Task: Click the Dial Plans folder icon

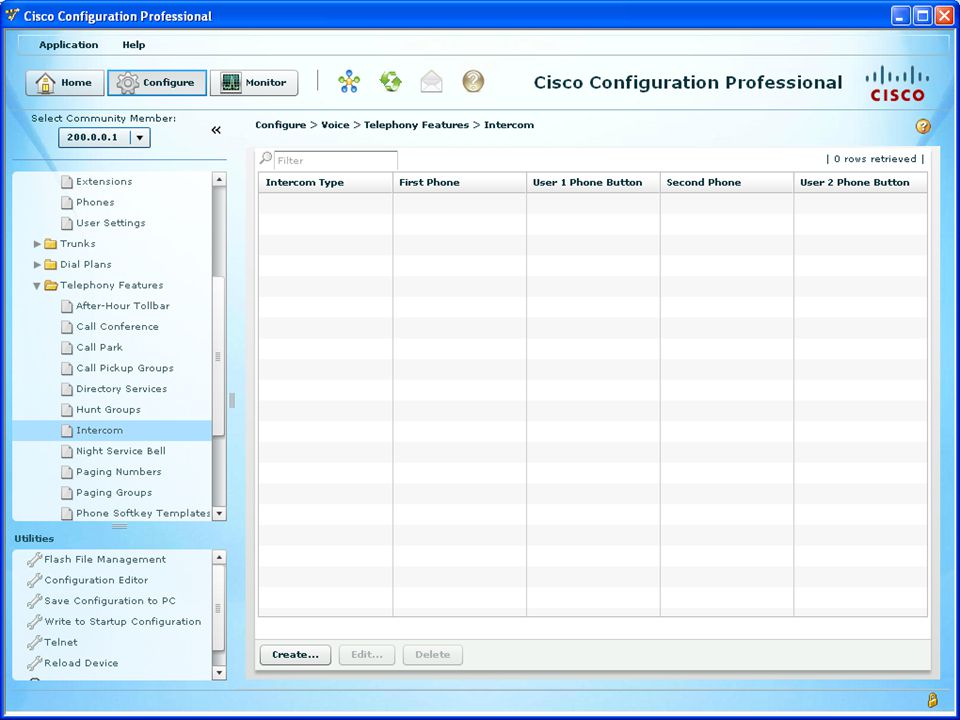Action: coord(51,264)
